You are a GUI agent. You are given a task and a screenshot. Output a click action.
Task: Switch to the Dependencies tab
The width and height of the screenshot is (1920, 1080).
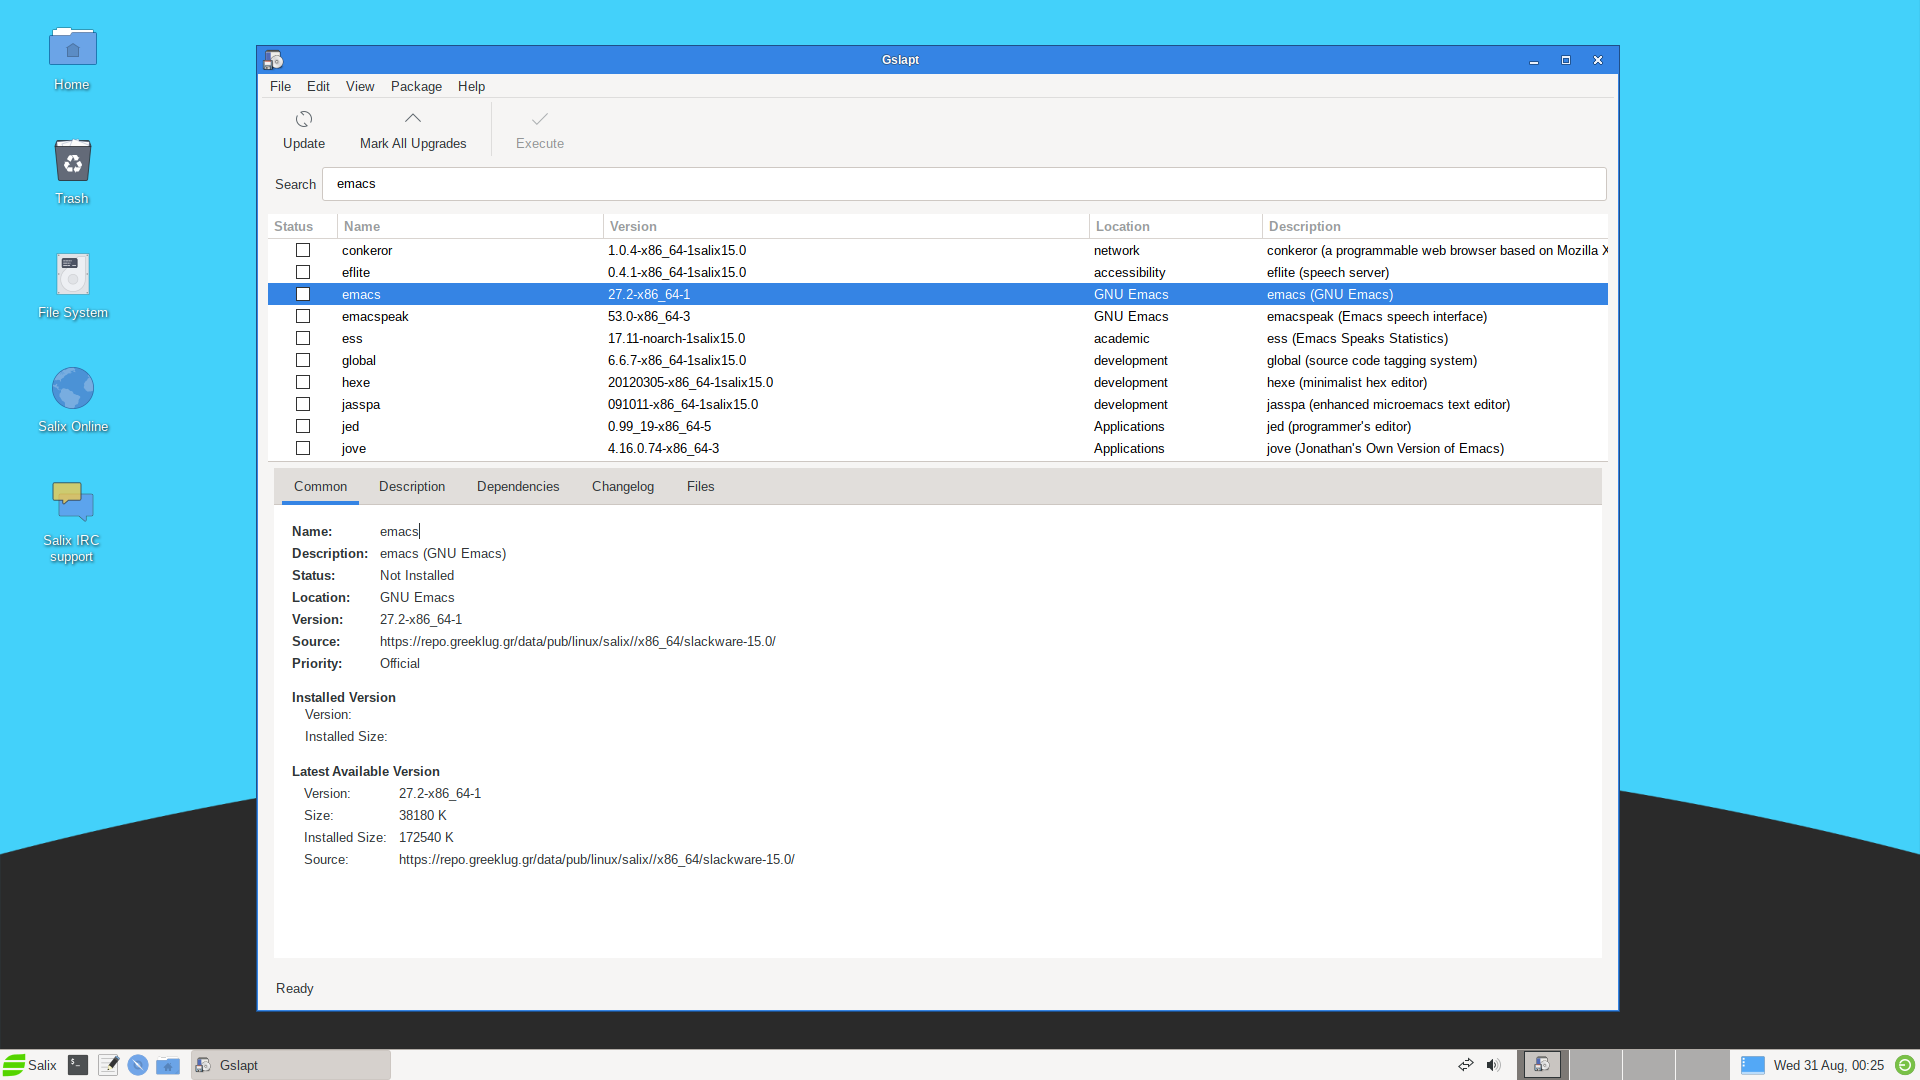coord(518,487)
